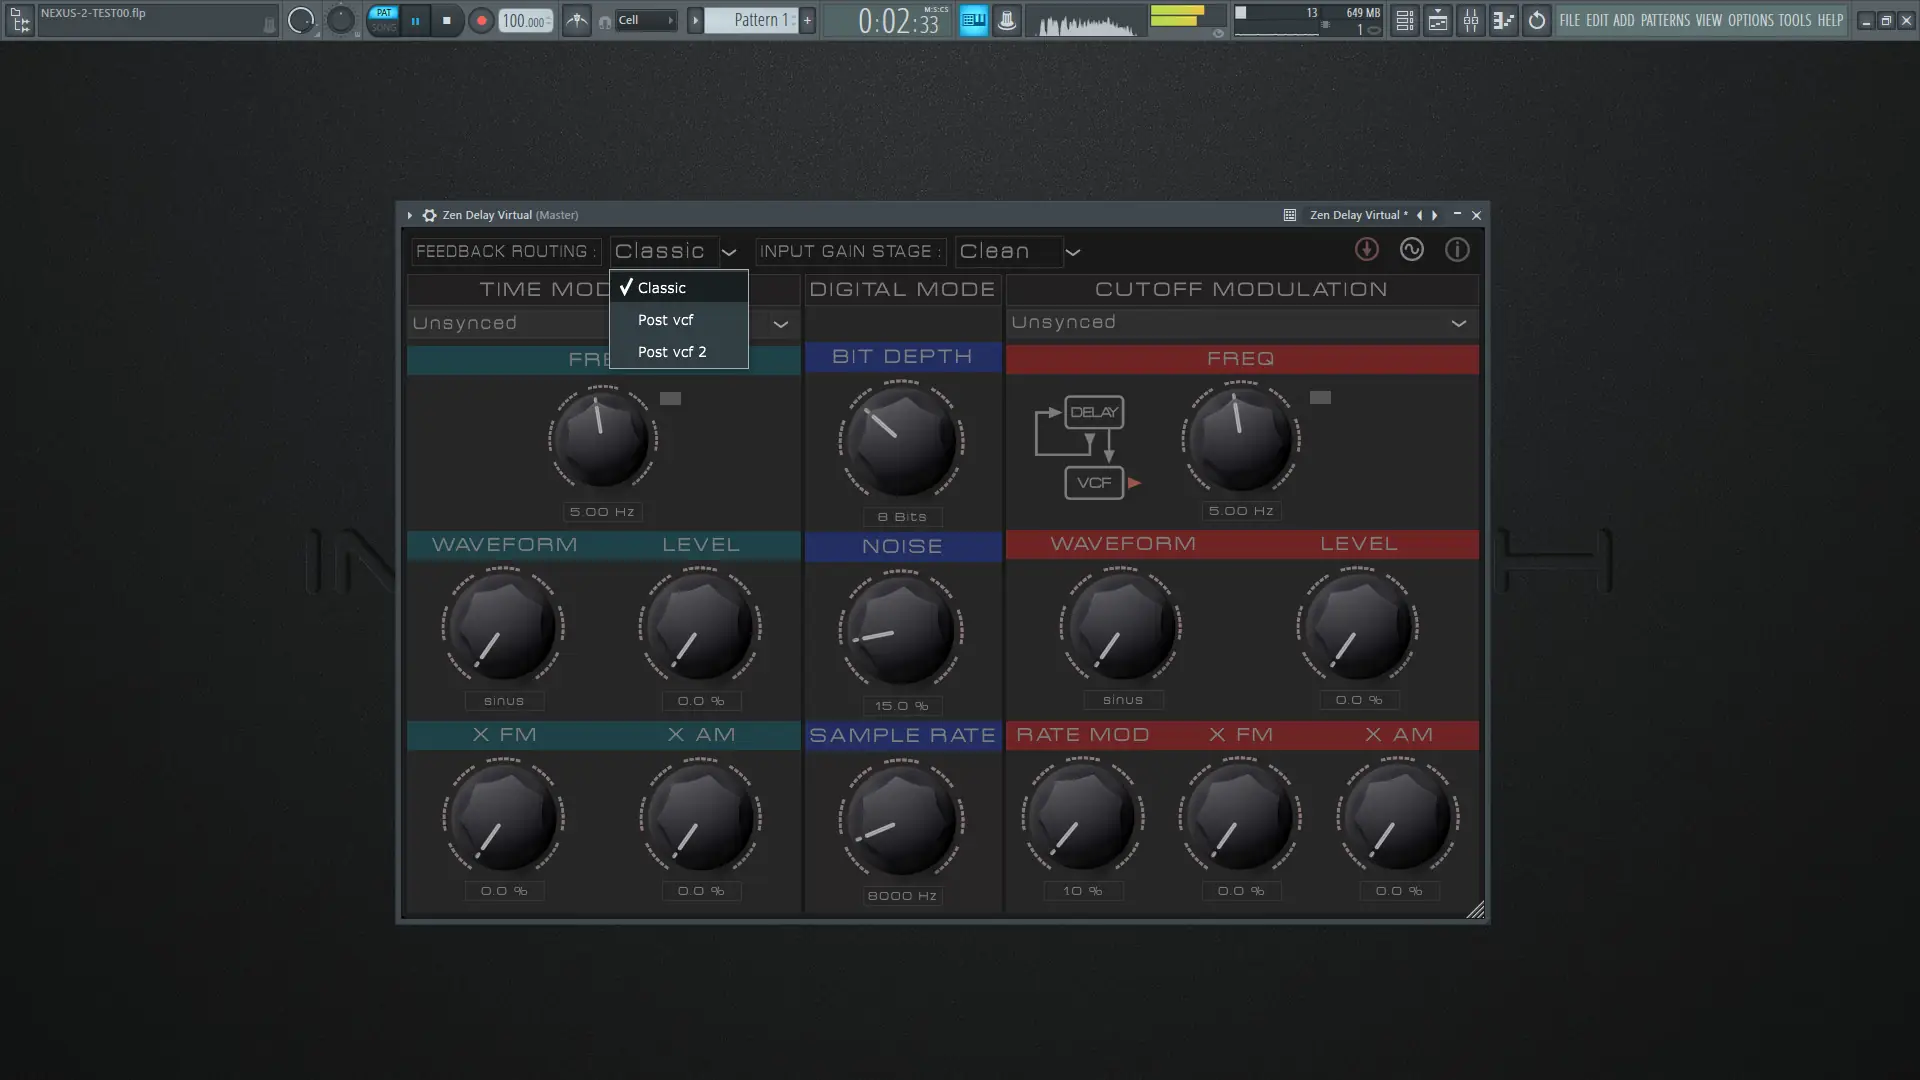Open the mixer view icon
Screen dimensions: 1920x1080
(1471, 20)
